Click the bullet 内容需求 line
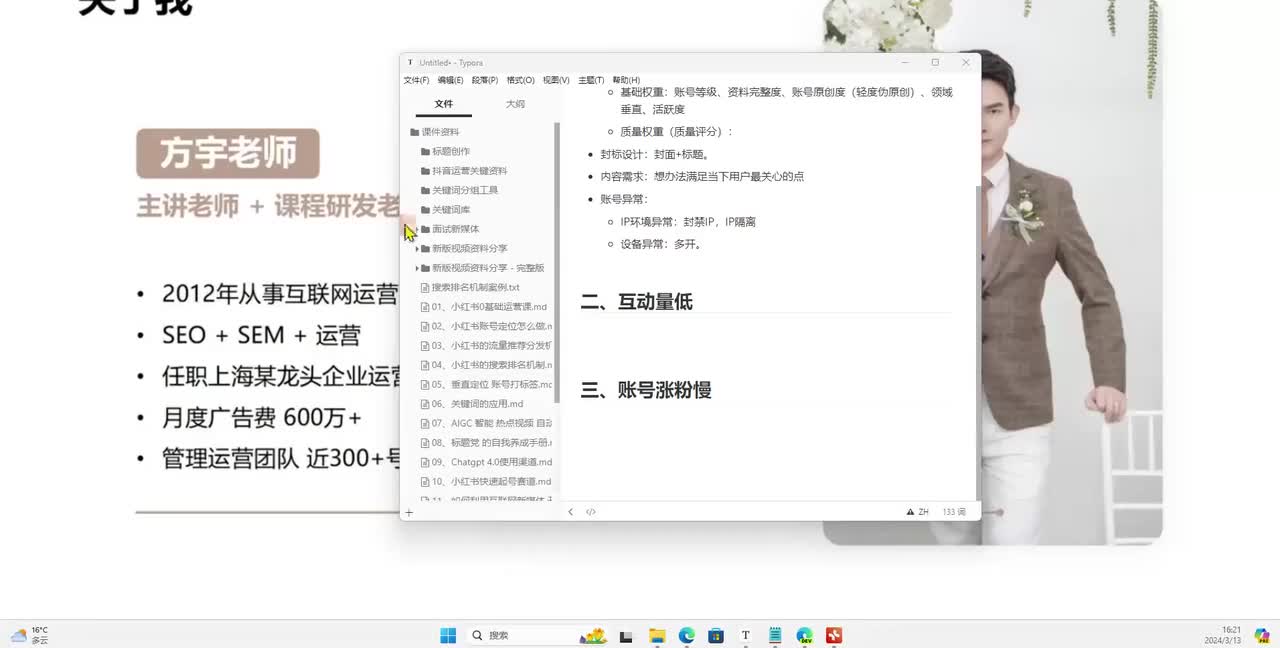The image size is (1280, 648). click(x=702, y=176)
